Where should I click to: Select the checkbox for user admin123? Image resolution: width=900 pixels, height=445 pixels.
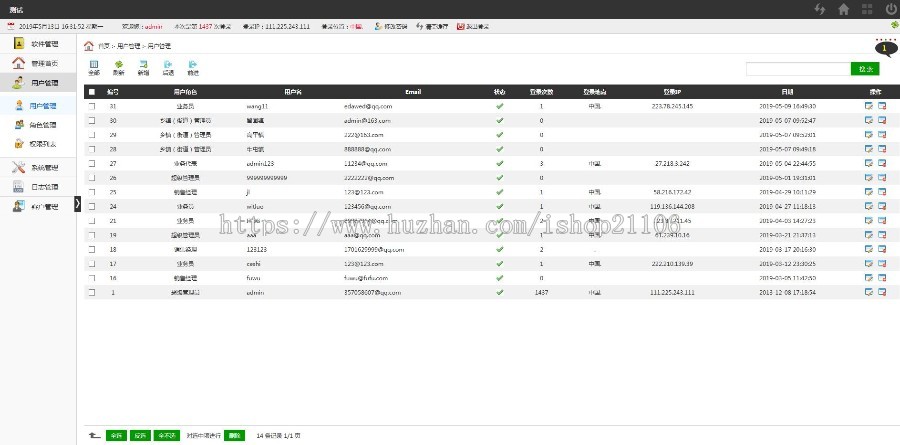point(92,164)
